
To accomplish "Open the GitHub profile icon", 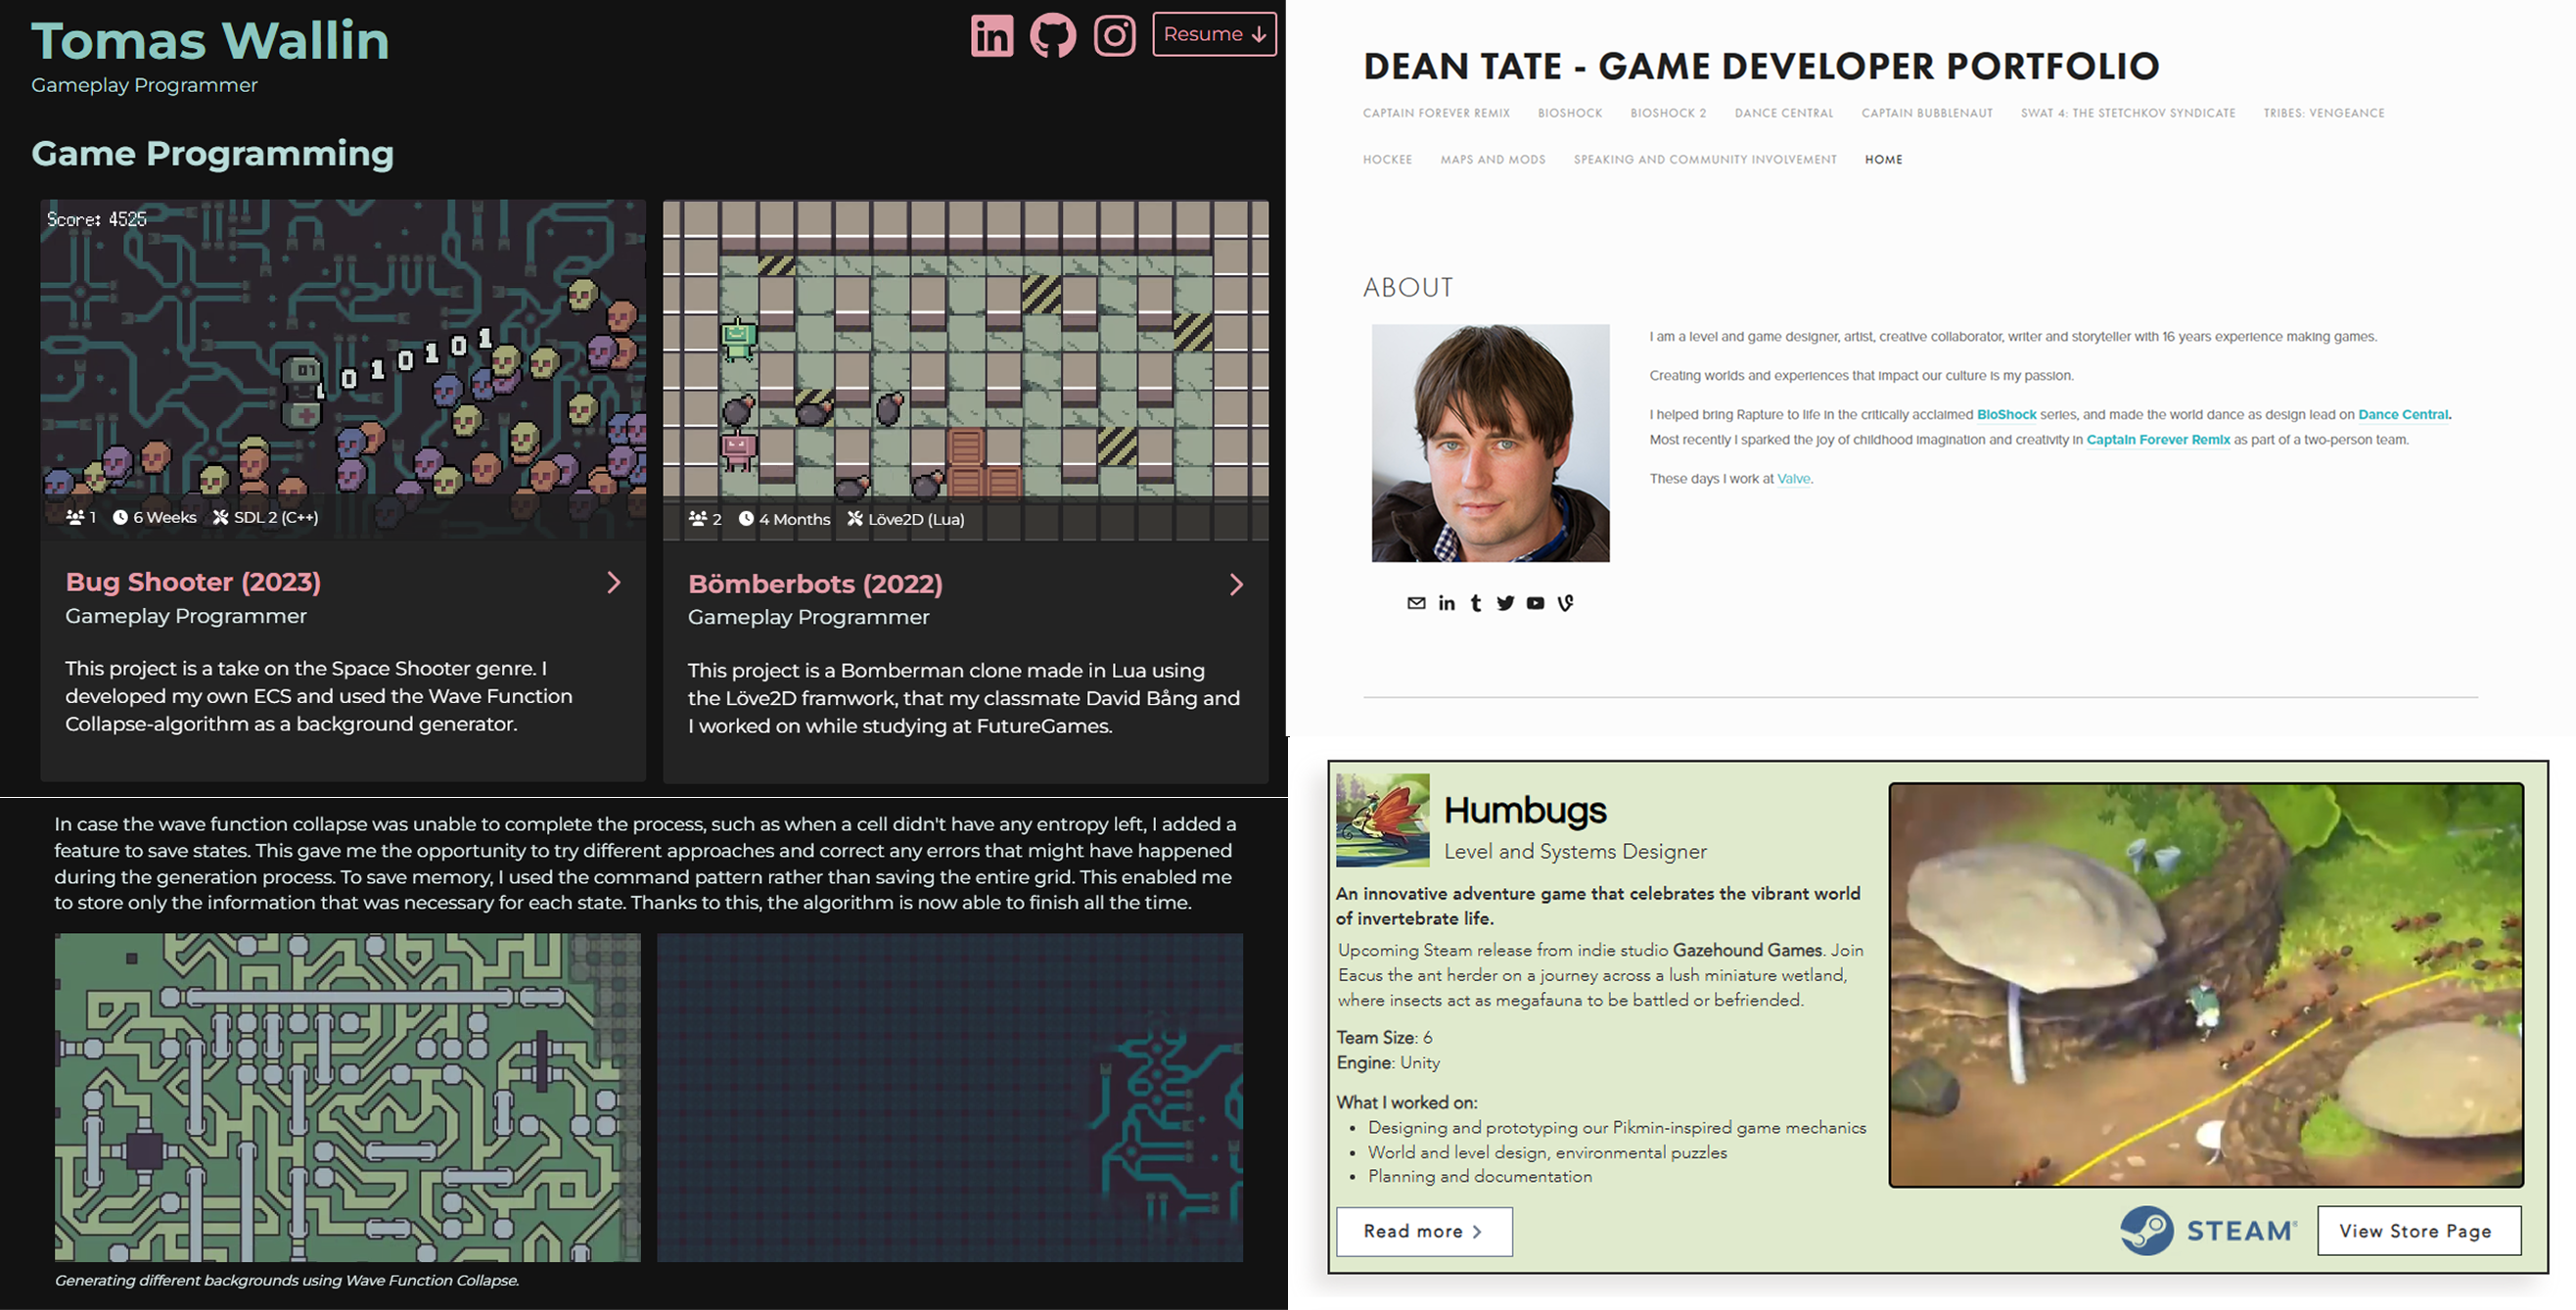I will 1053,36.
